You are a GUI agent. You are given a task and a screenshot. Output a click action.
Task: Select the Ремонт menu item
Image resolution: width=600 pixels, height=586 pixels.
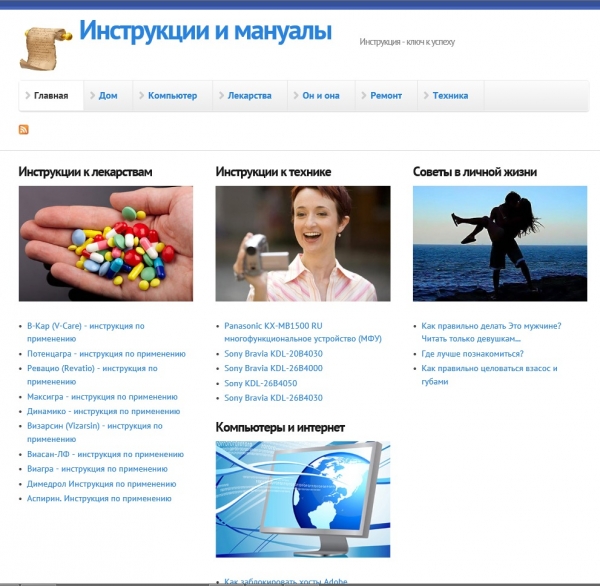386,96
